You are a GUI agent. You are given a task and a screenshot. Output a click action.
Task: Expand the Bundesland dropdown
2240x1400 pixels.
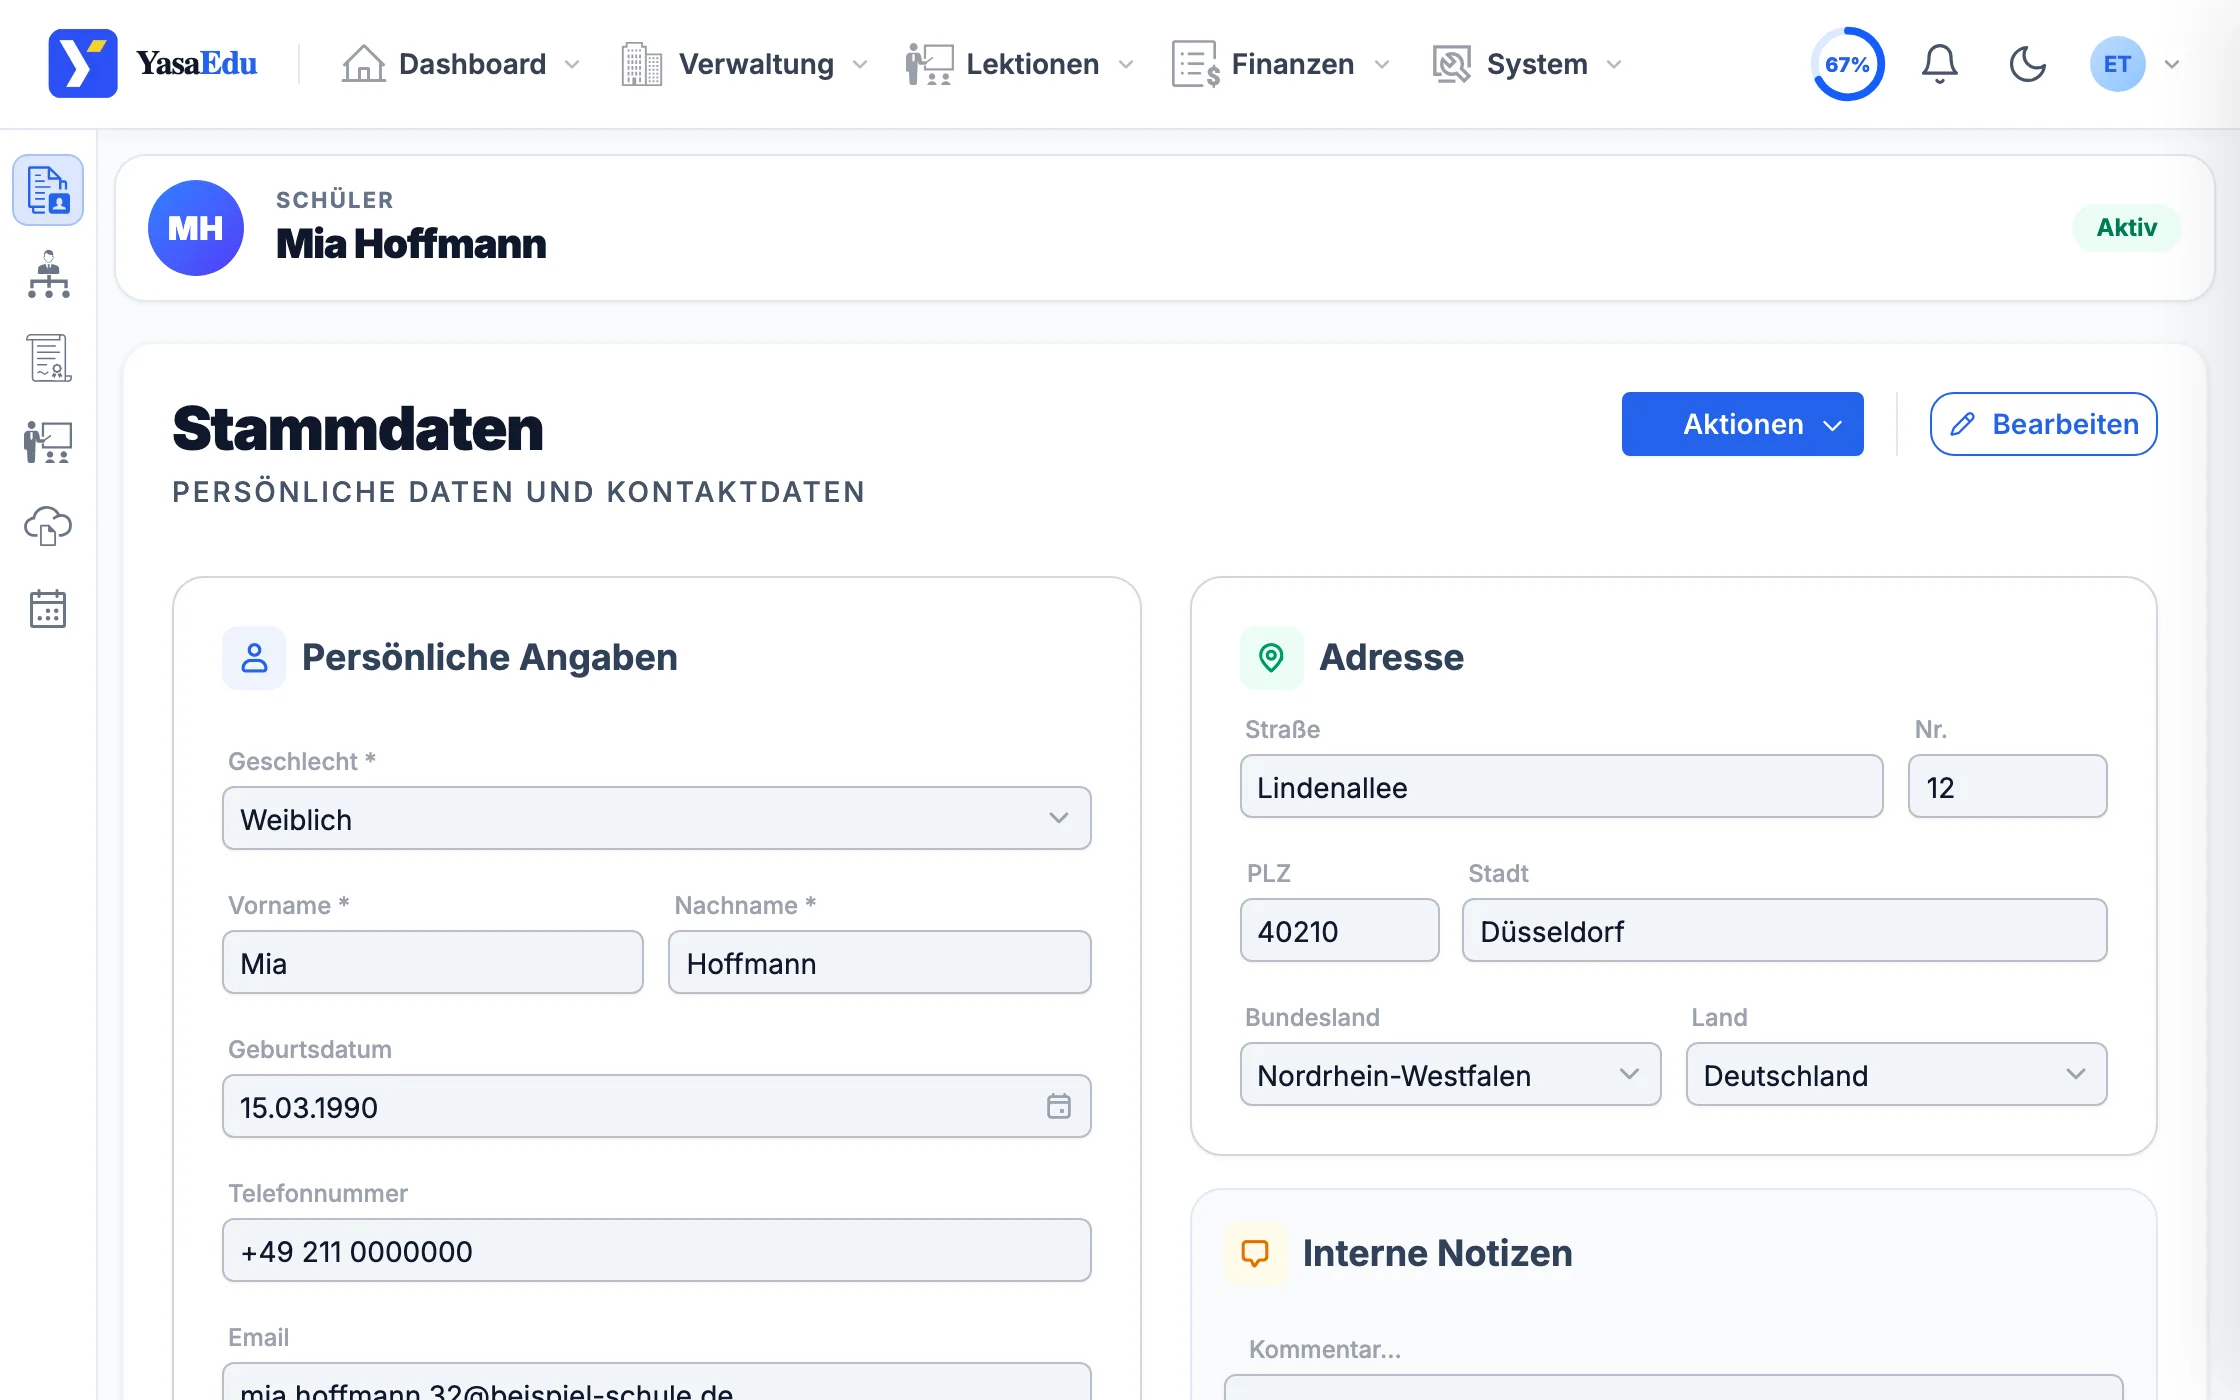coord(1450,1075)
